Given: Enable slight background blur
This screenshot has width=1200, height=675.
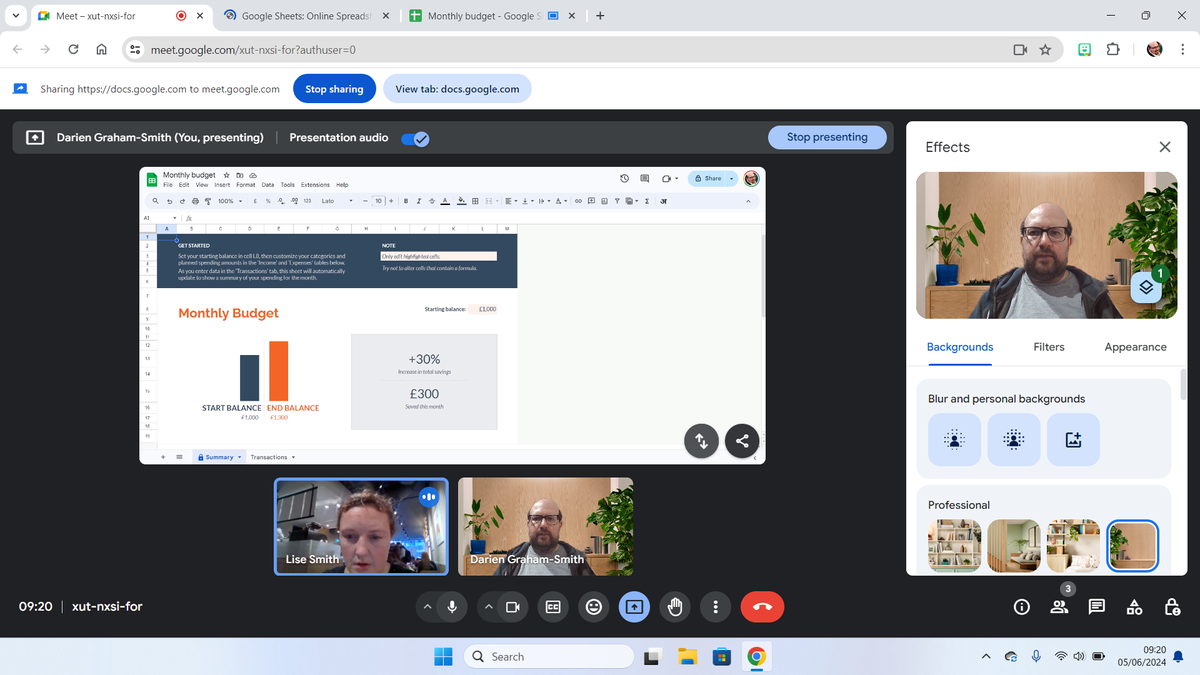Looking at the screenshot, I should coord(953,439).
